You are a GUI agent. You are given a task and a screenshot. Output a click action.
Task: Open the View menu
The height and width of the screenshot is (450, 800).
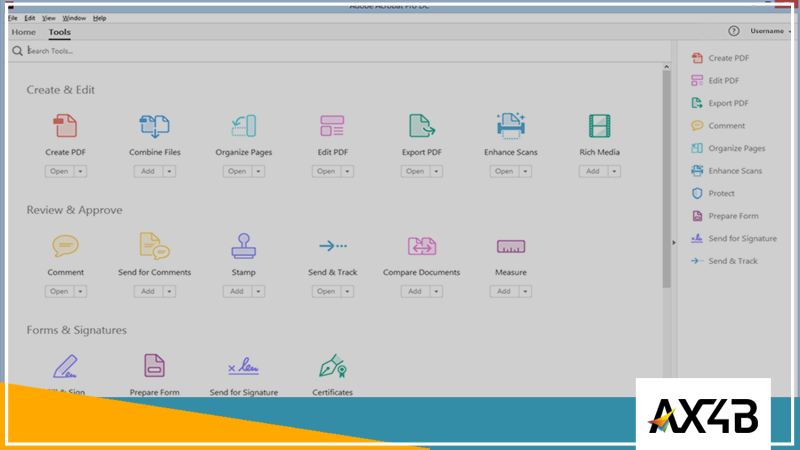[x=48, y=18]
